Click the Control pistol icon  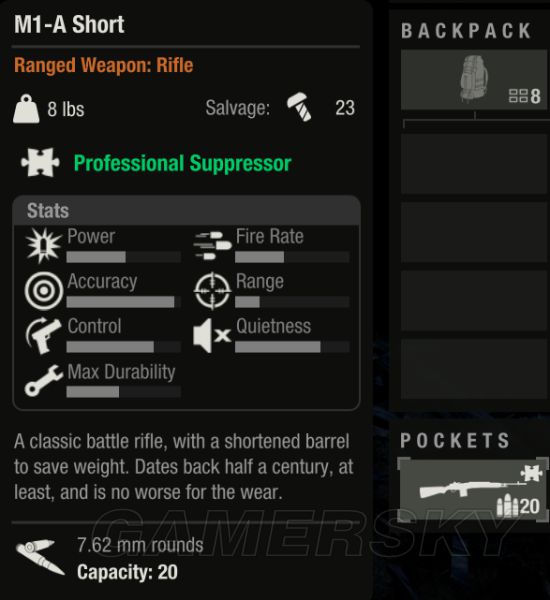(44, 336)
